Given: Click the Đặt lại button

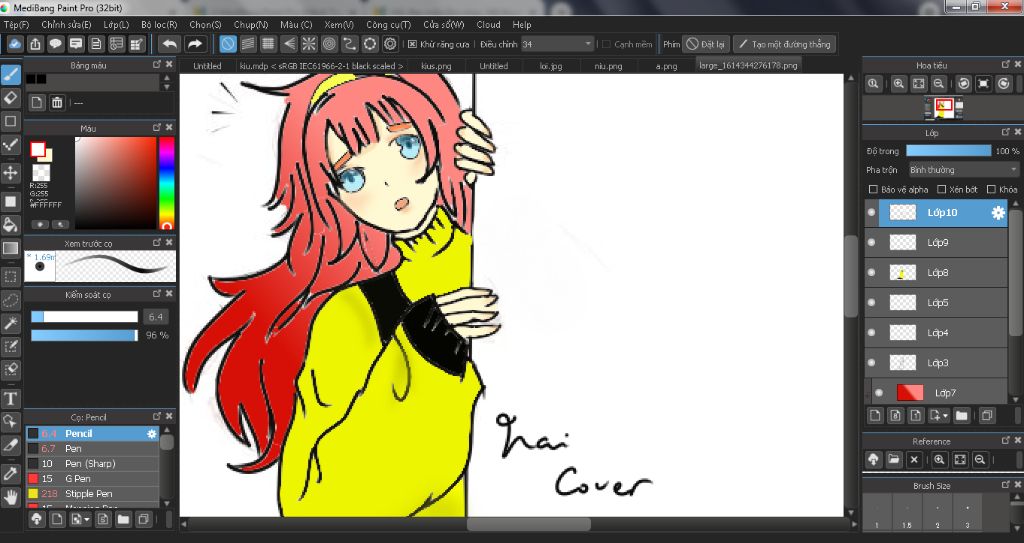Looking at the screenshot, I should click(705, 44).
